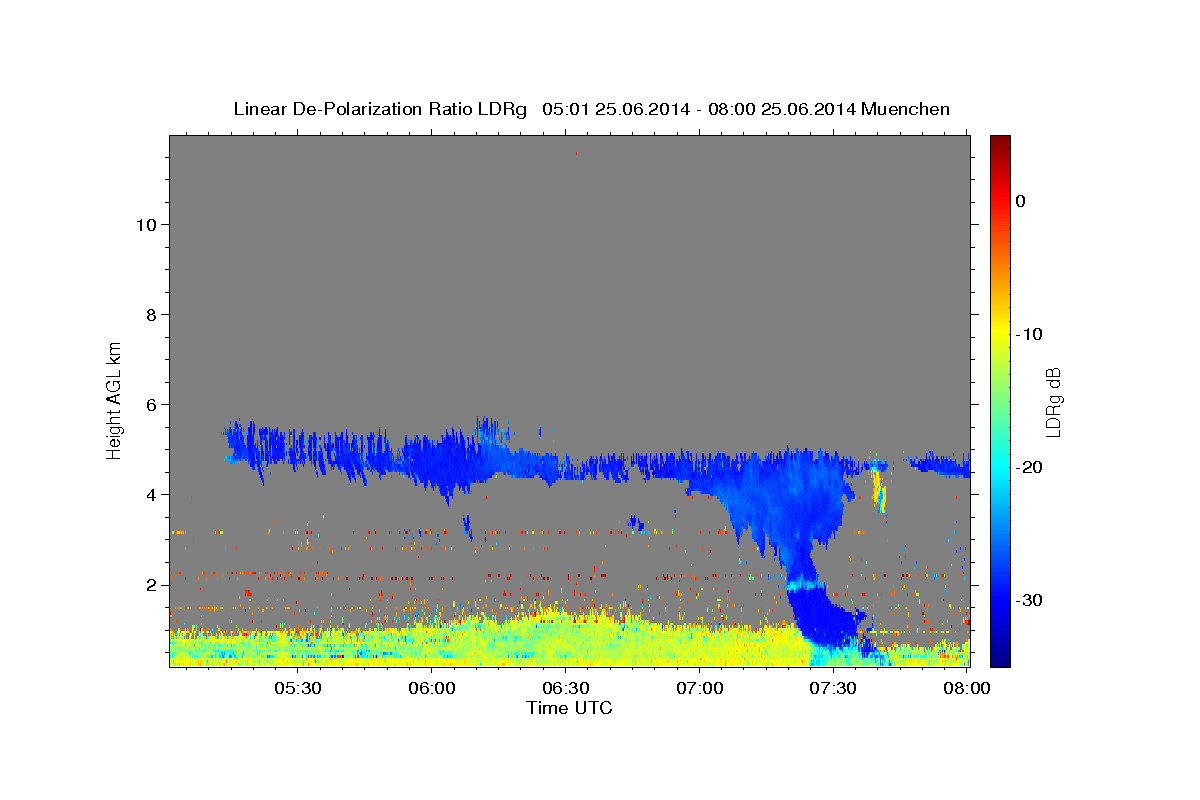Click the dark red top of the colorbar
This screenshot has height=800, width=1200.
click(1000, 145)
